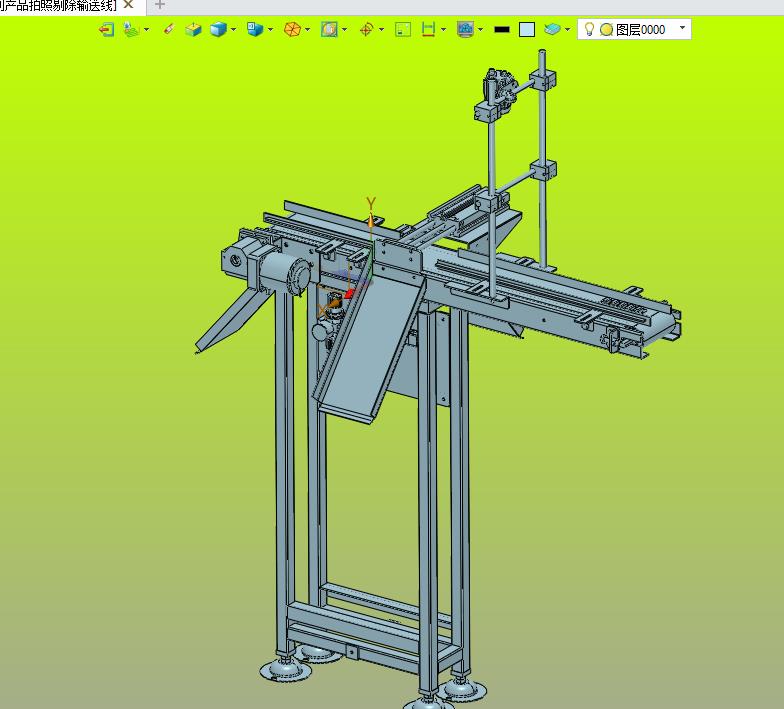Click the light blue face color swatch
This screenshot has height=709, width=784.
coord(527,30)
